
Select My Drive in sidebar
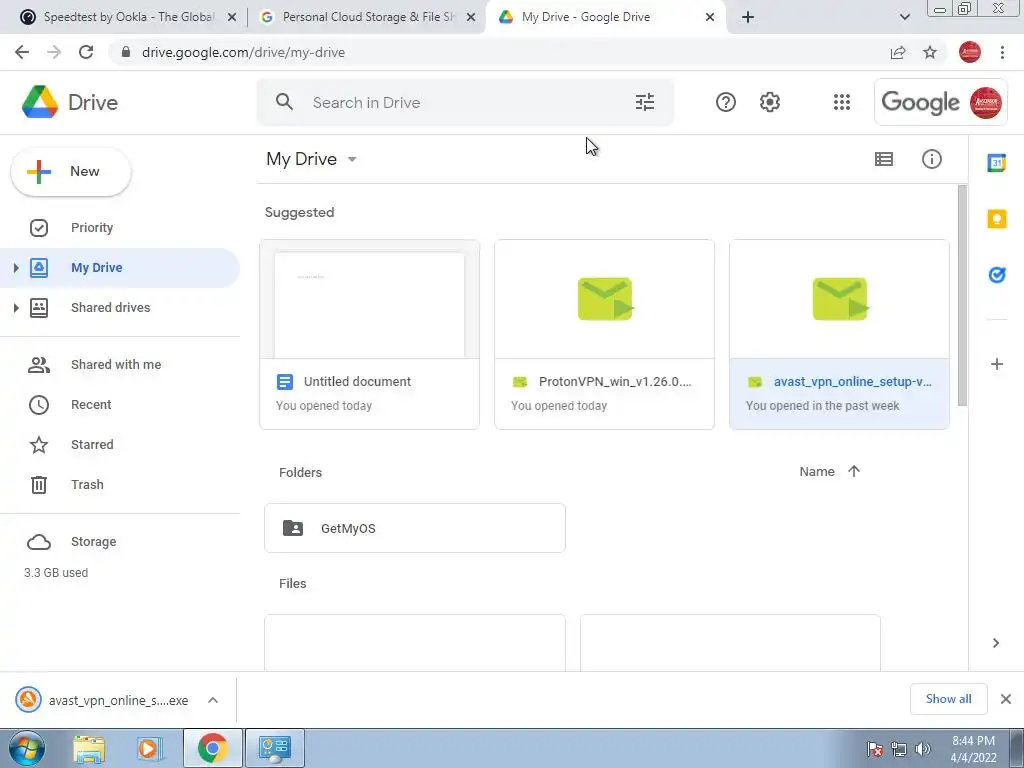pyautogui.click(x=120, y=268)
